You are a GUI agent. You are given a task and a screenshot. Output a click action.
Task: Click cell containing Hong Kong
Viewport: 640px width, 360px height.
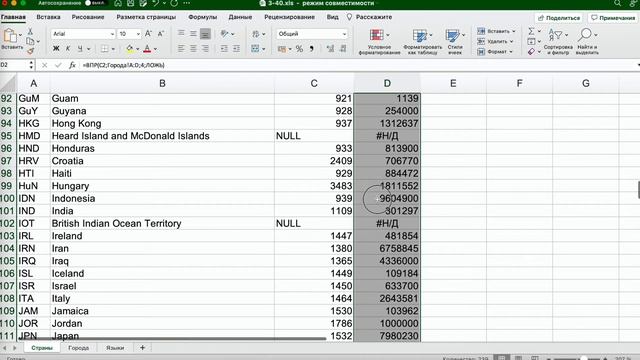click(x=162, y=123)
